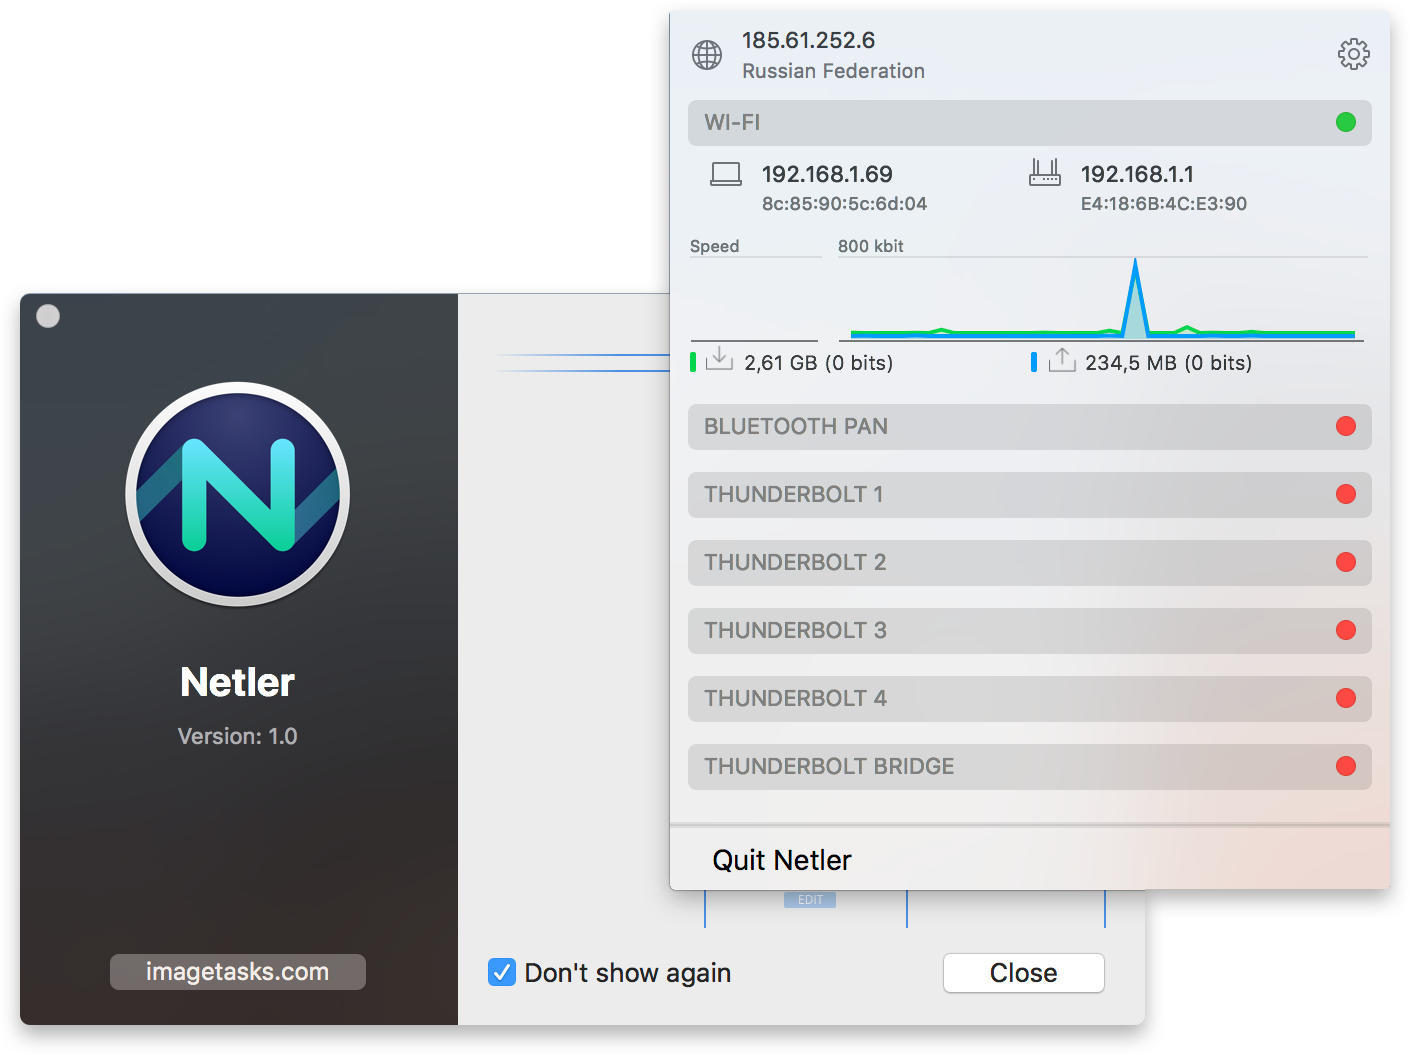Click the red Bluetooth PAN status dot

pyautogui.click(x=1345, y=426)
